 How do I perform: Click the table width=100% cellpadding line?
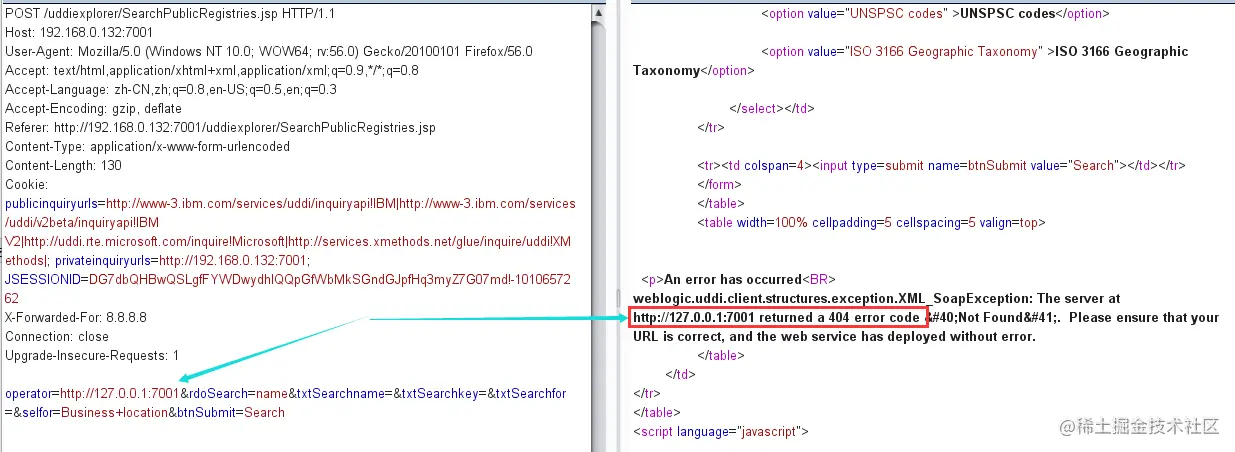tap(871, 223)
